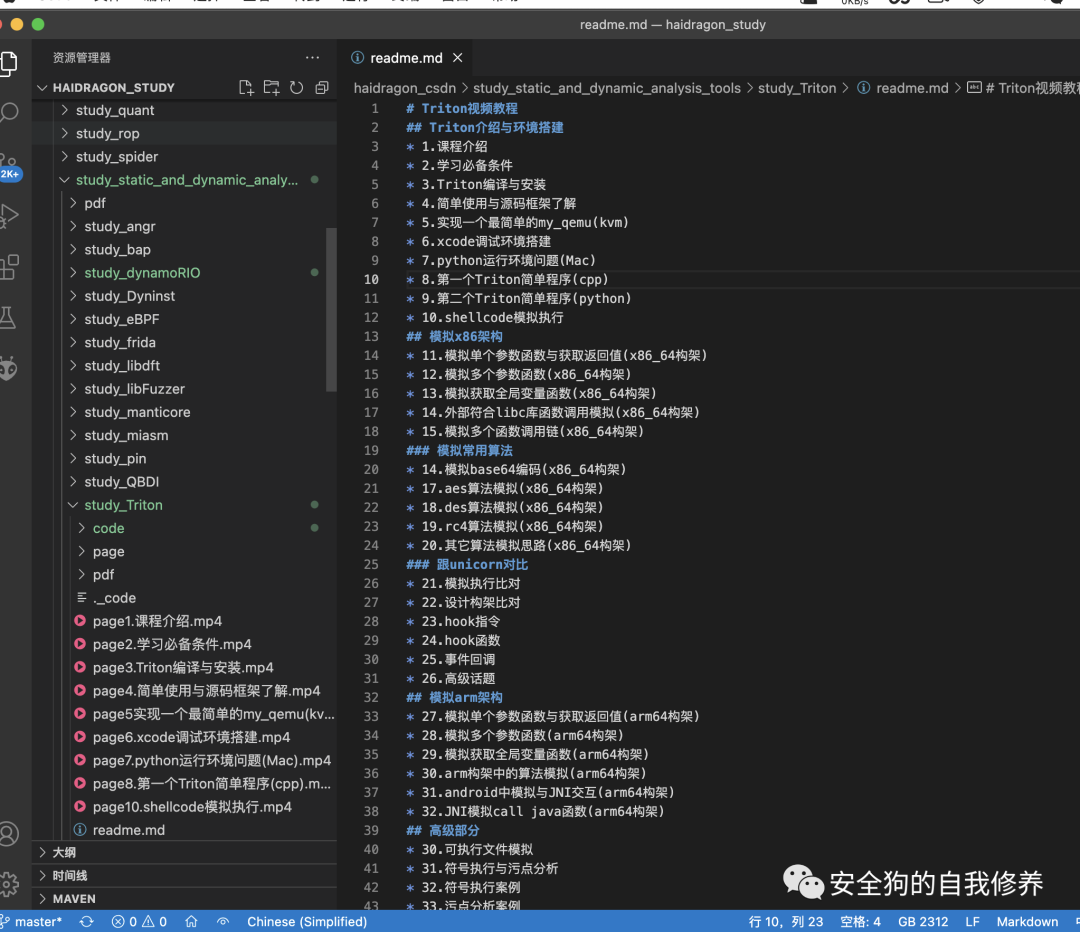Open the Extensions view
The width and height of the screenshot is (1080, 932).
click(8, 267)
